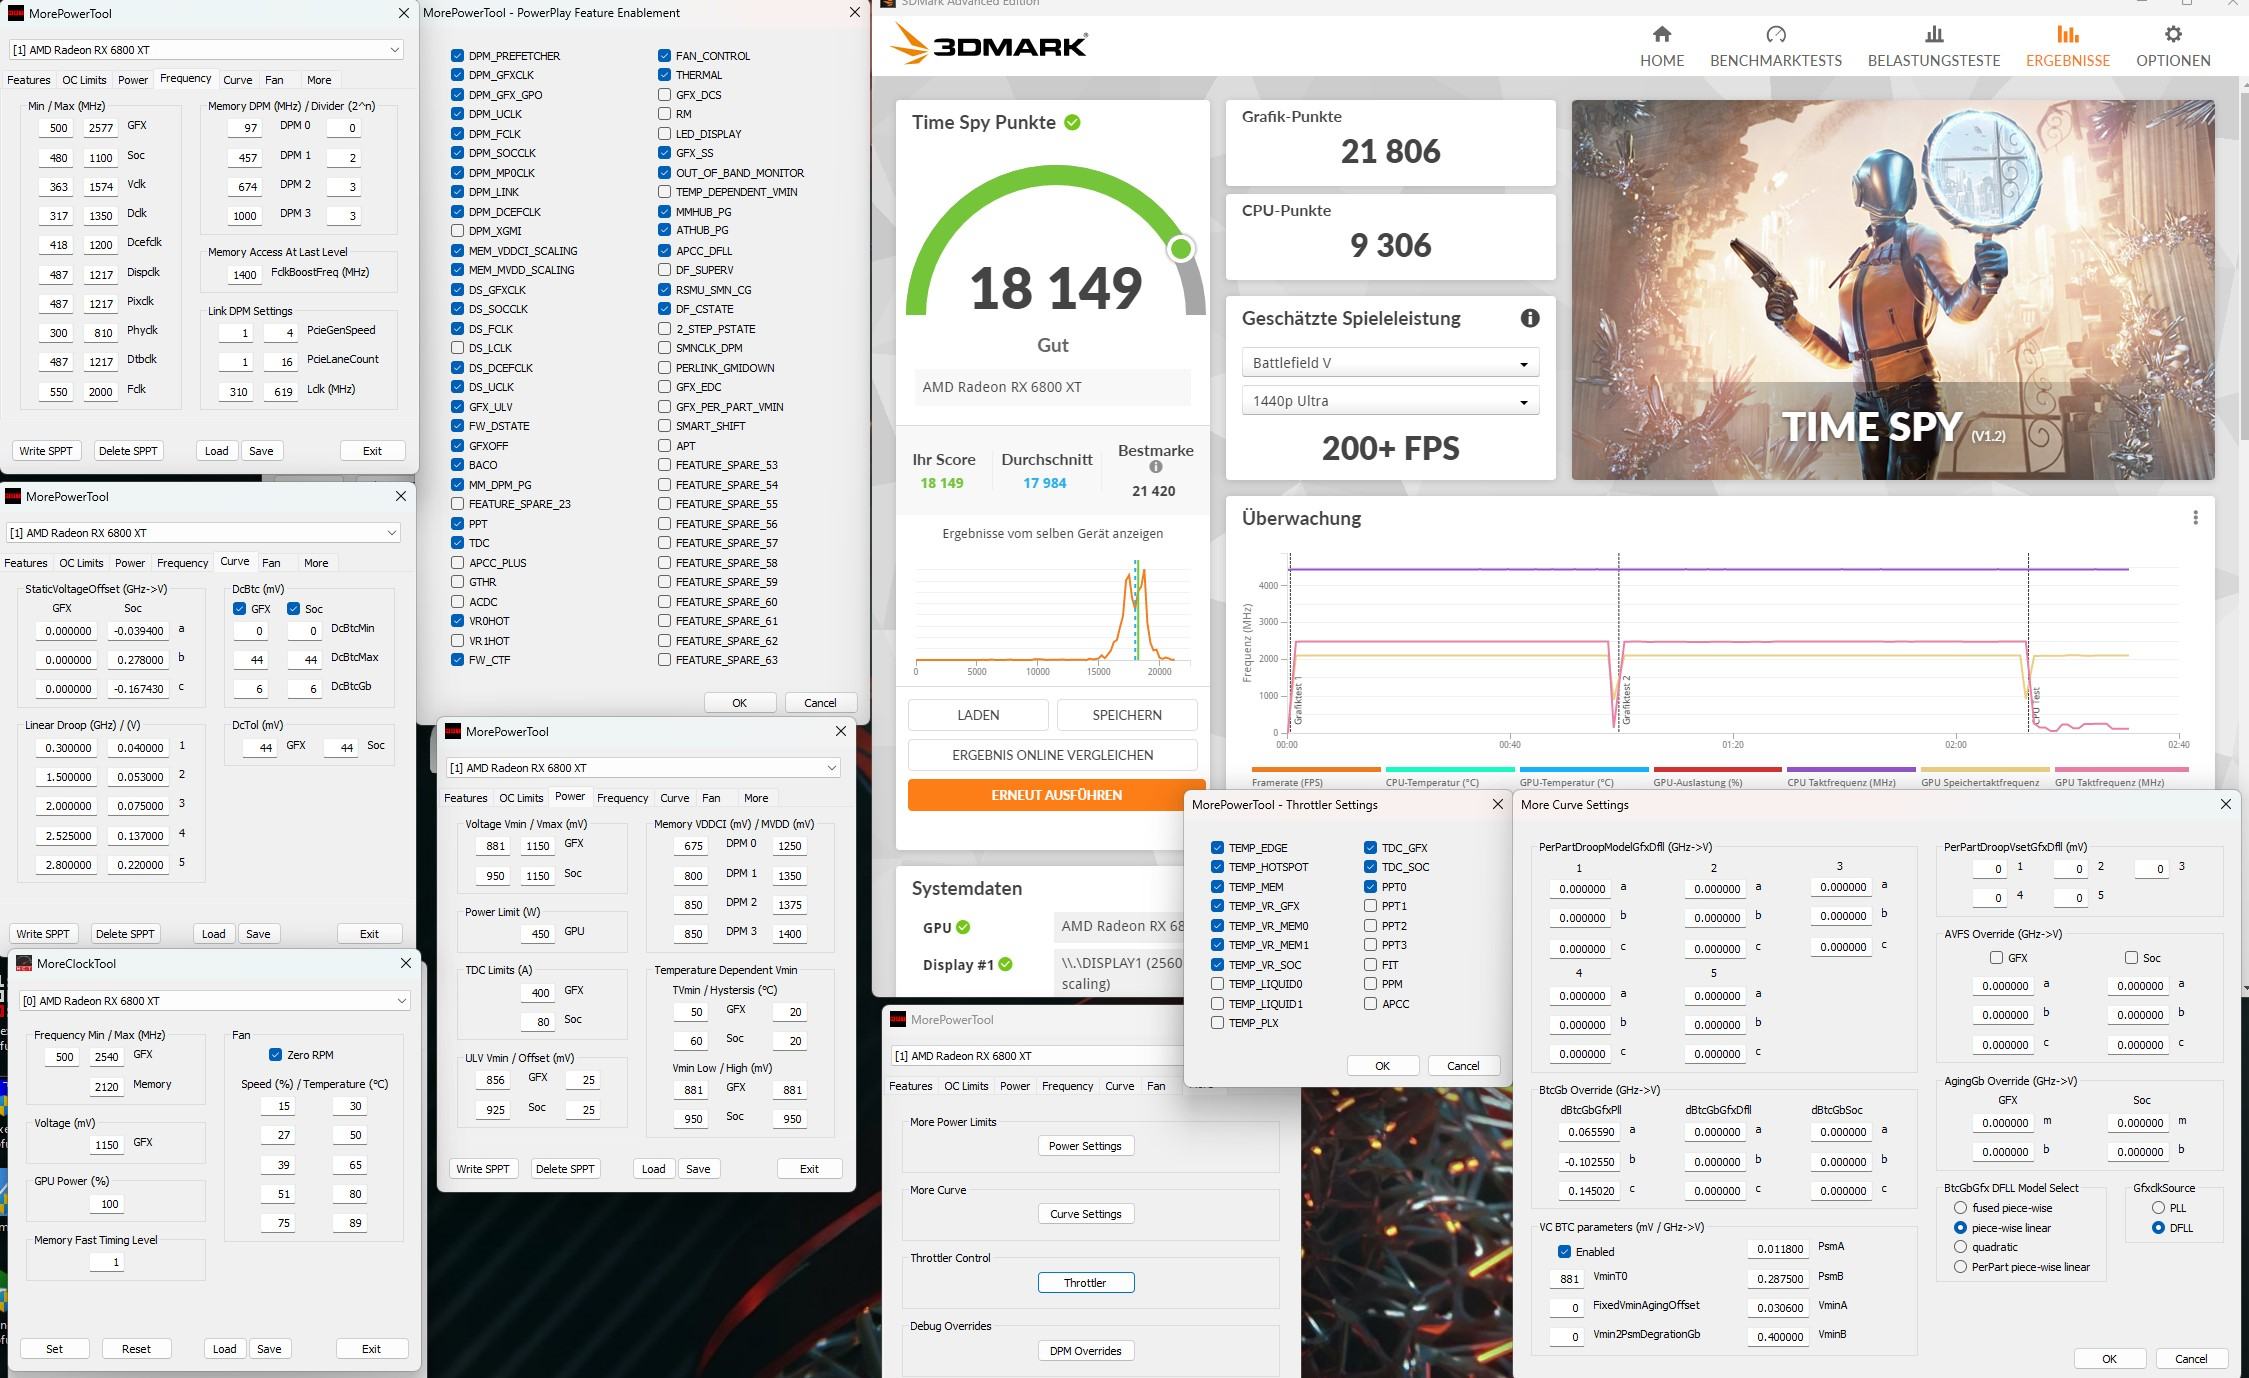Open the 1440p Ultra resolution dropdown
The height and width of the screenshot is (1378, 2249).
pyautogui.click(x=1390, y=401)
